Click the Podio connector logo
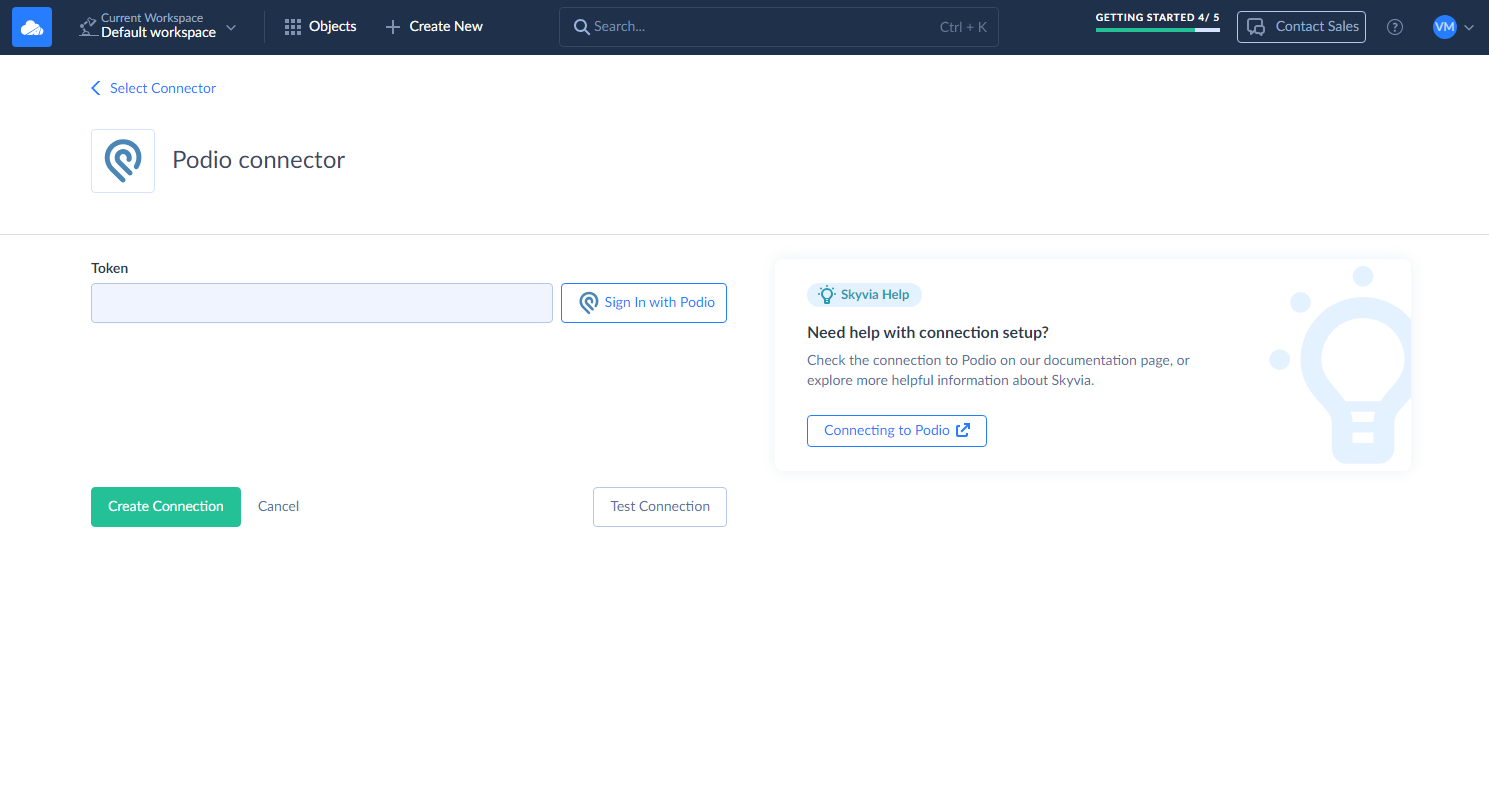Image resolution: width=1489 pixels, height=786 pixels. (x=123, y=161)
